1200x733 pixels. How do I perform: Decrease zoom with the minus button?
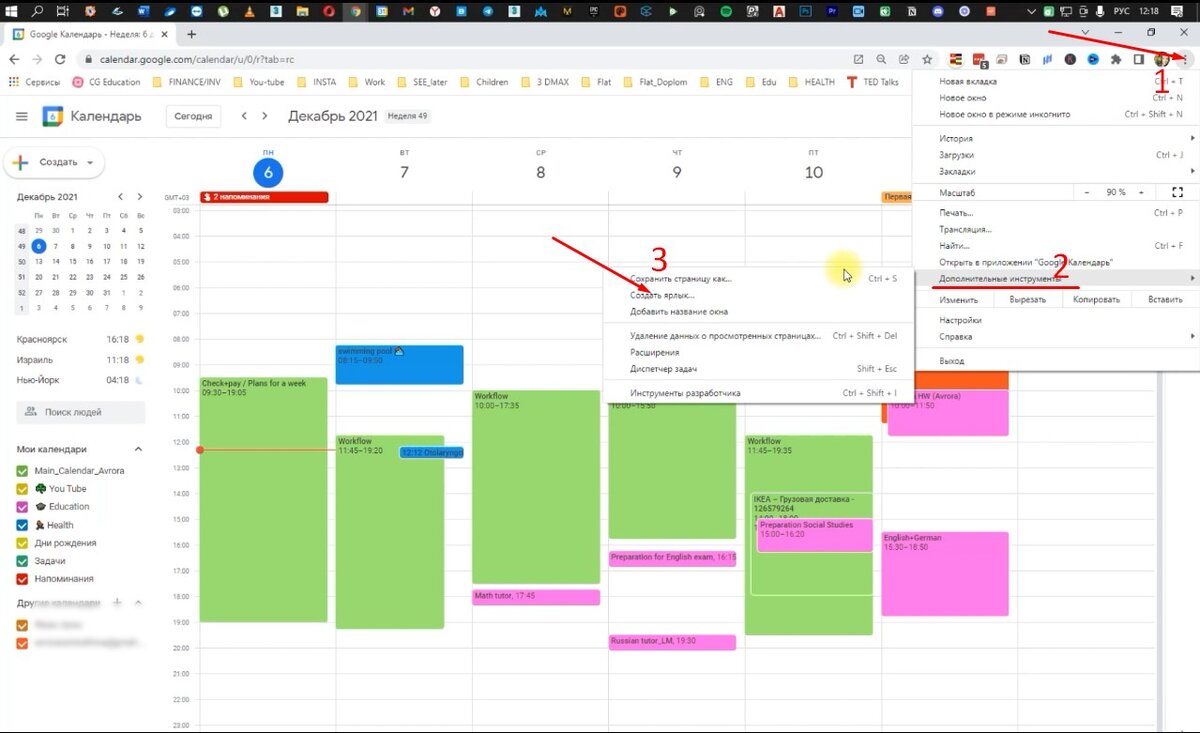(1087, 192)
